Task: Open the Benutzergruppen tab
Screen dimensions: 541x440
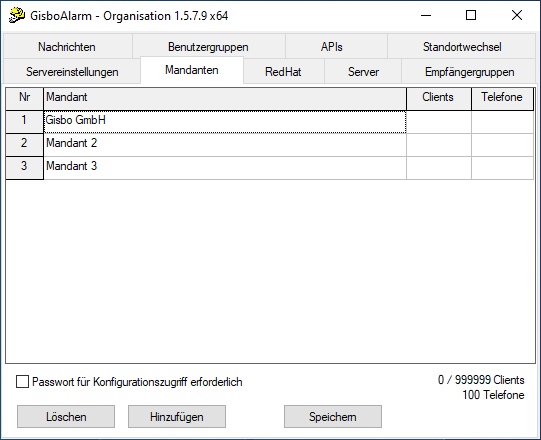Action: coord(208,46)
